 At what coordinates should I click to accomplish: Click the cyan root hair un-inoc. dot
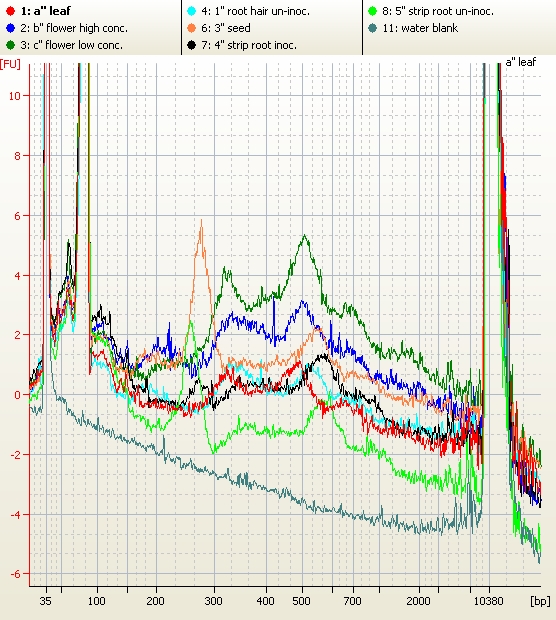click(x=191, y=11)
